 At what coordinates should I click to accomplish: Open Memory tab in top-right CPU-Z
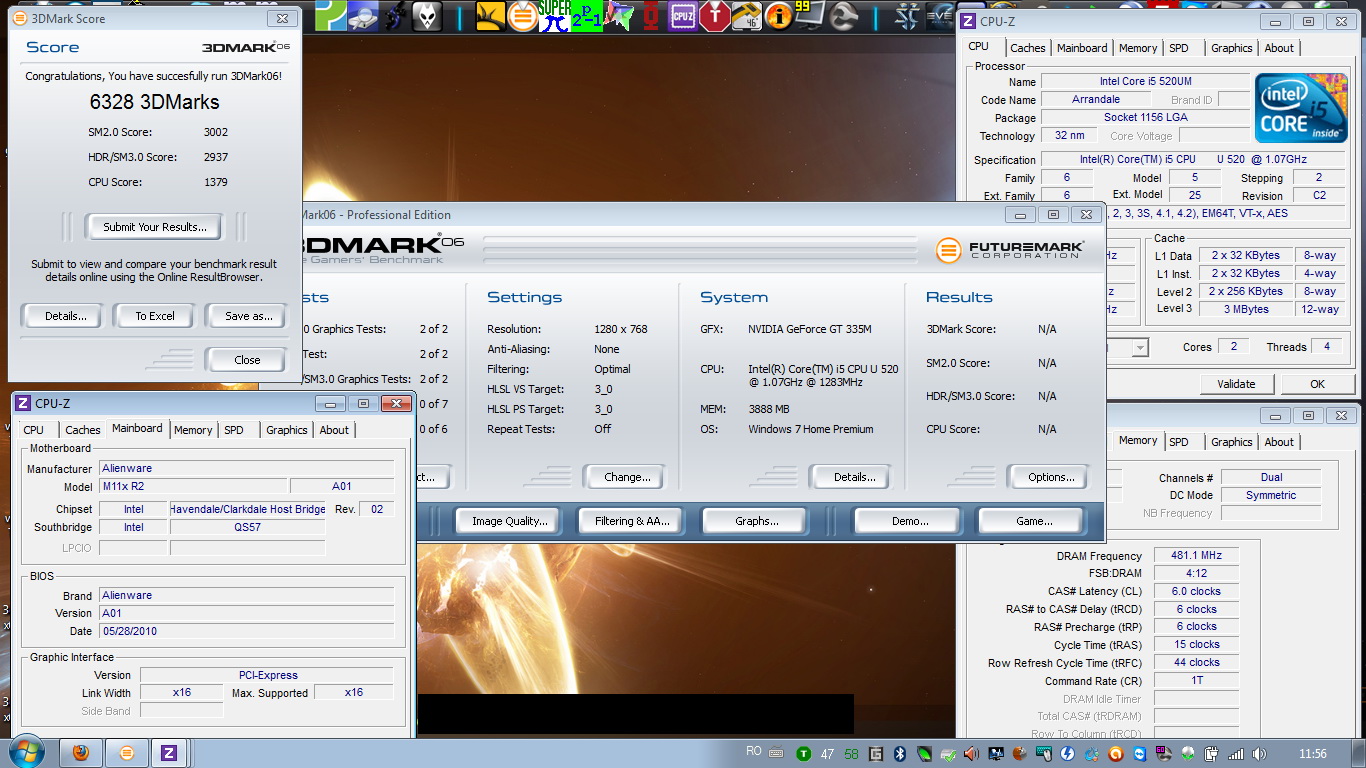click(1138, 48)
